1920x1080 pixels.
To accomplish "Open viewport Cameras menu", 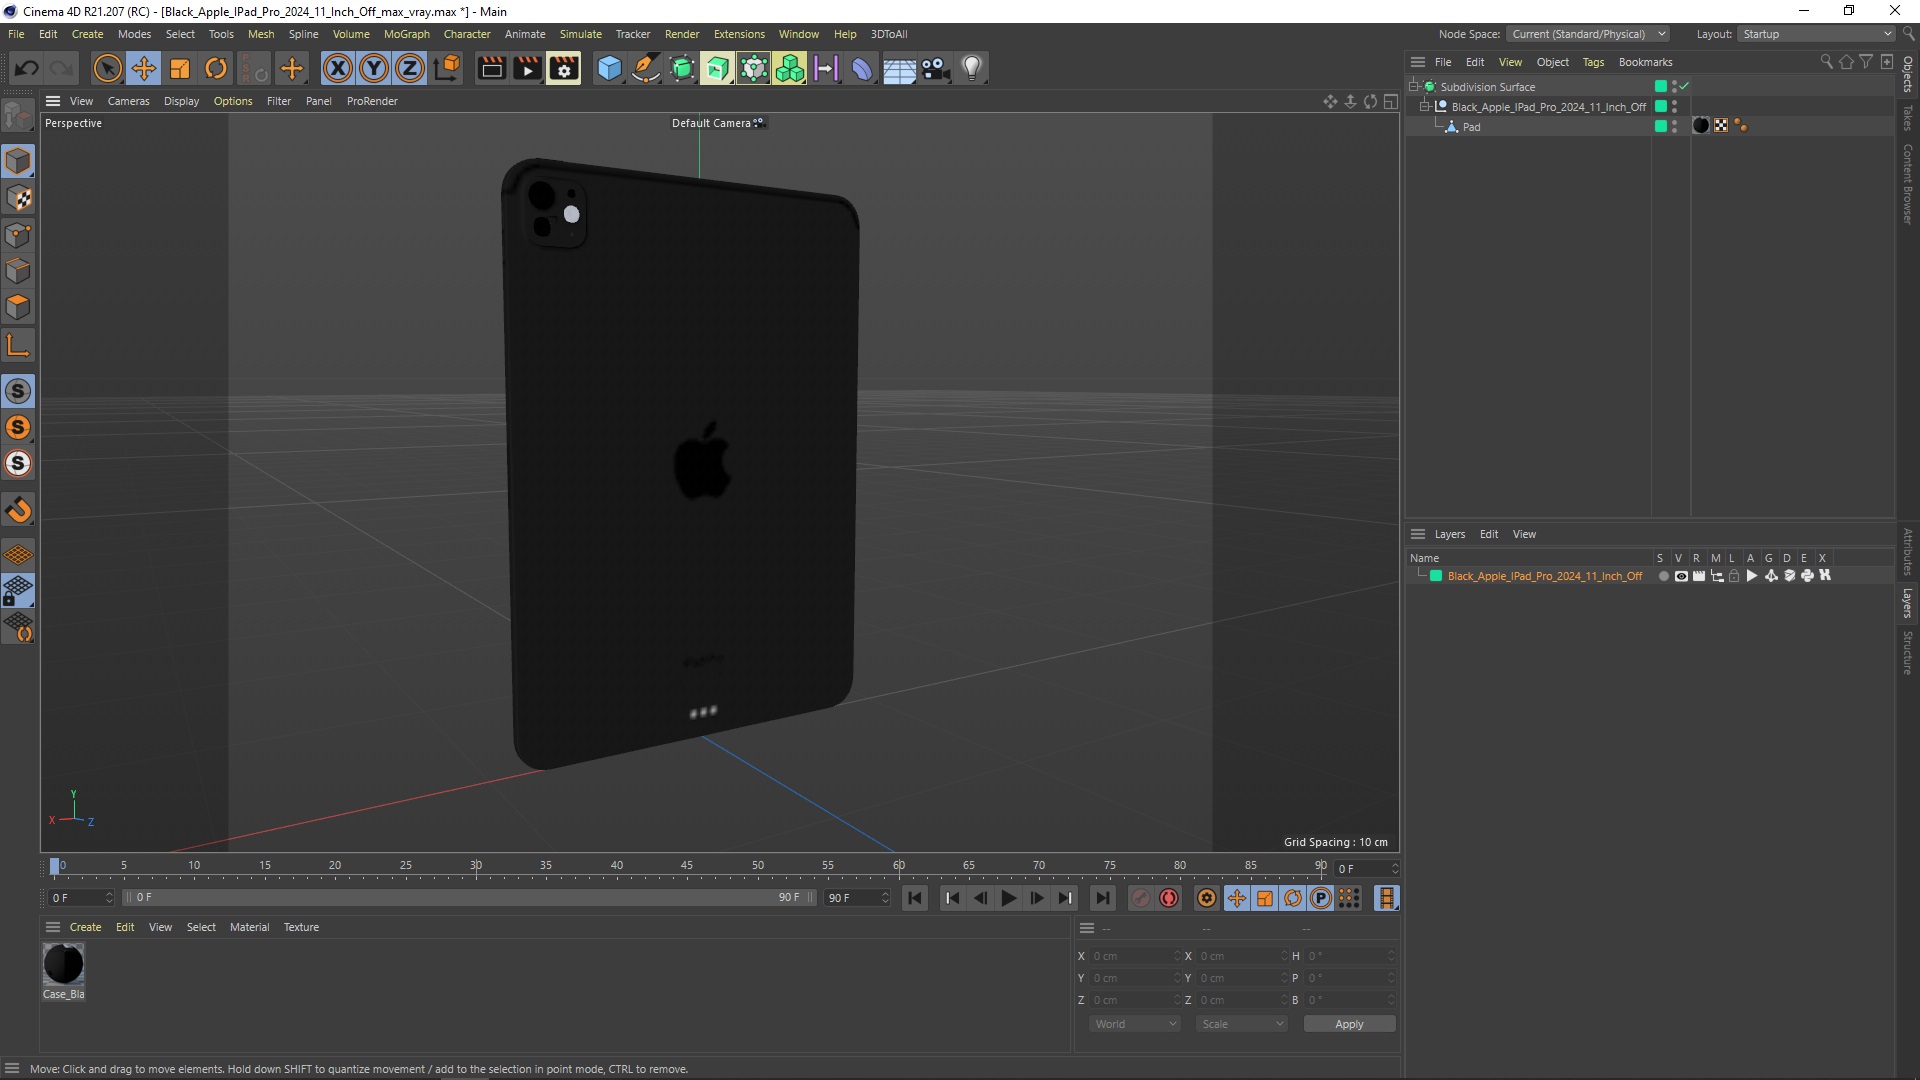I will click(128, 101).
